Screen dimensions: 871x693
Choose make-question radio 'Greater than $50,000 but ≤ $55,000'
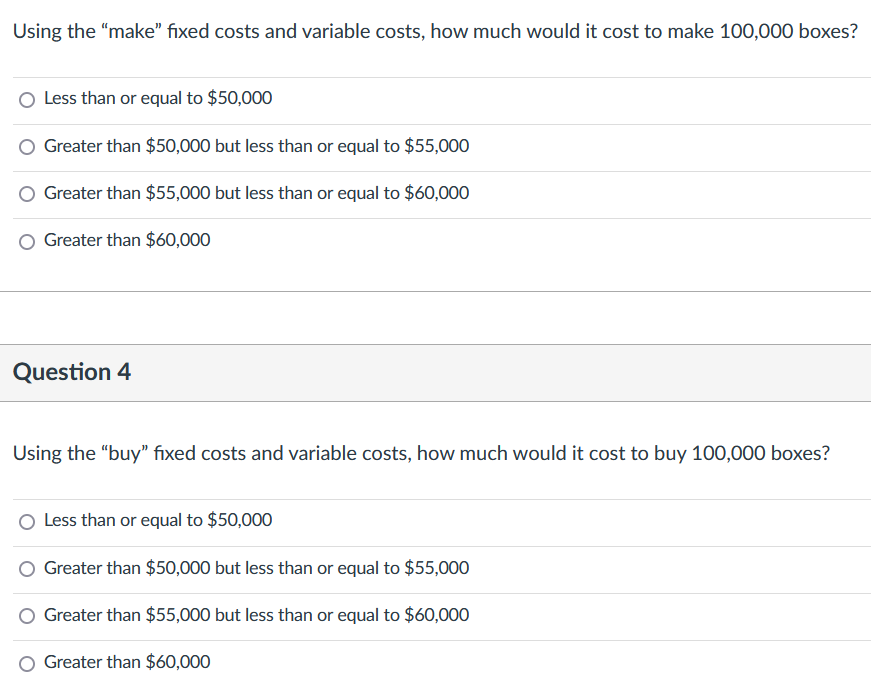click(x=27, y=147)
